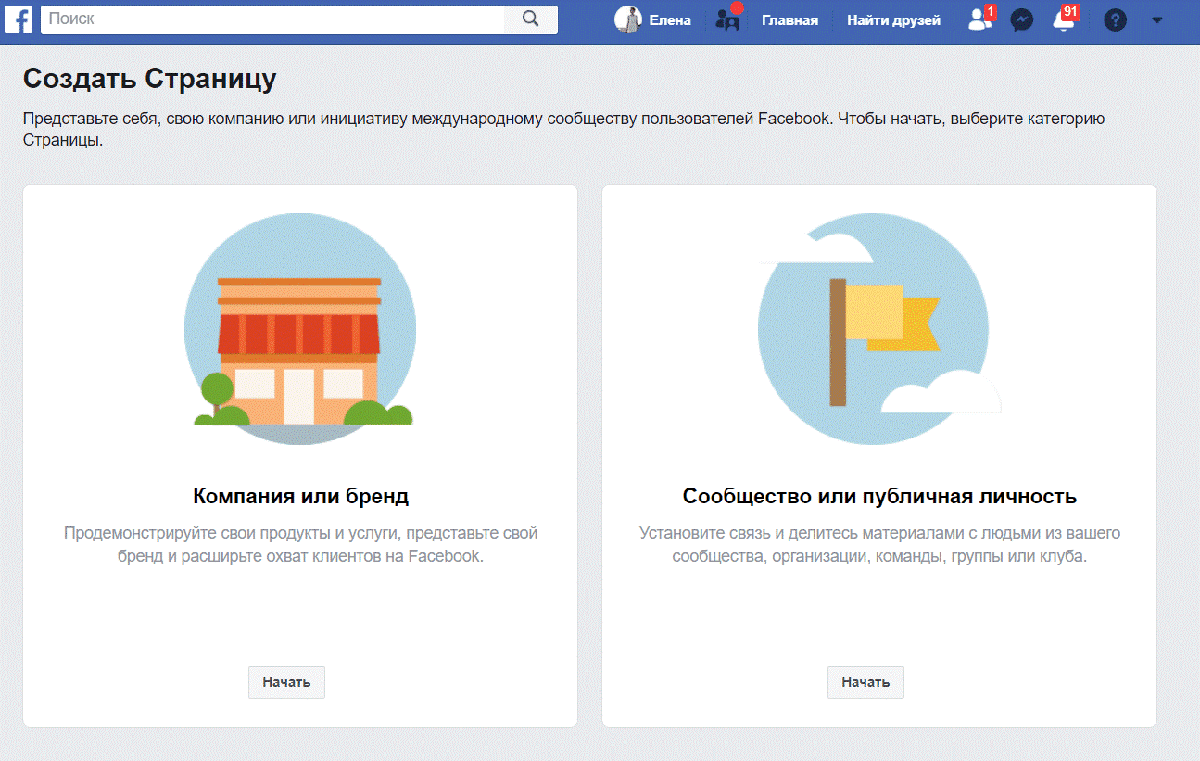Screen dimensions: 1200x761
Task: Click the Сообщество или публичная личность heading
Action: pyautogui.click(x=880, y=496)
